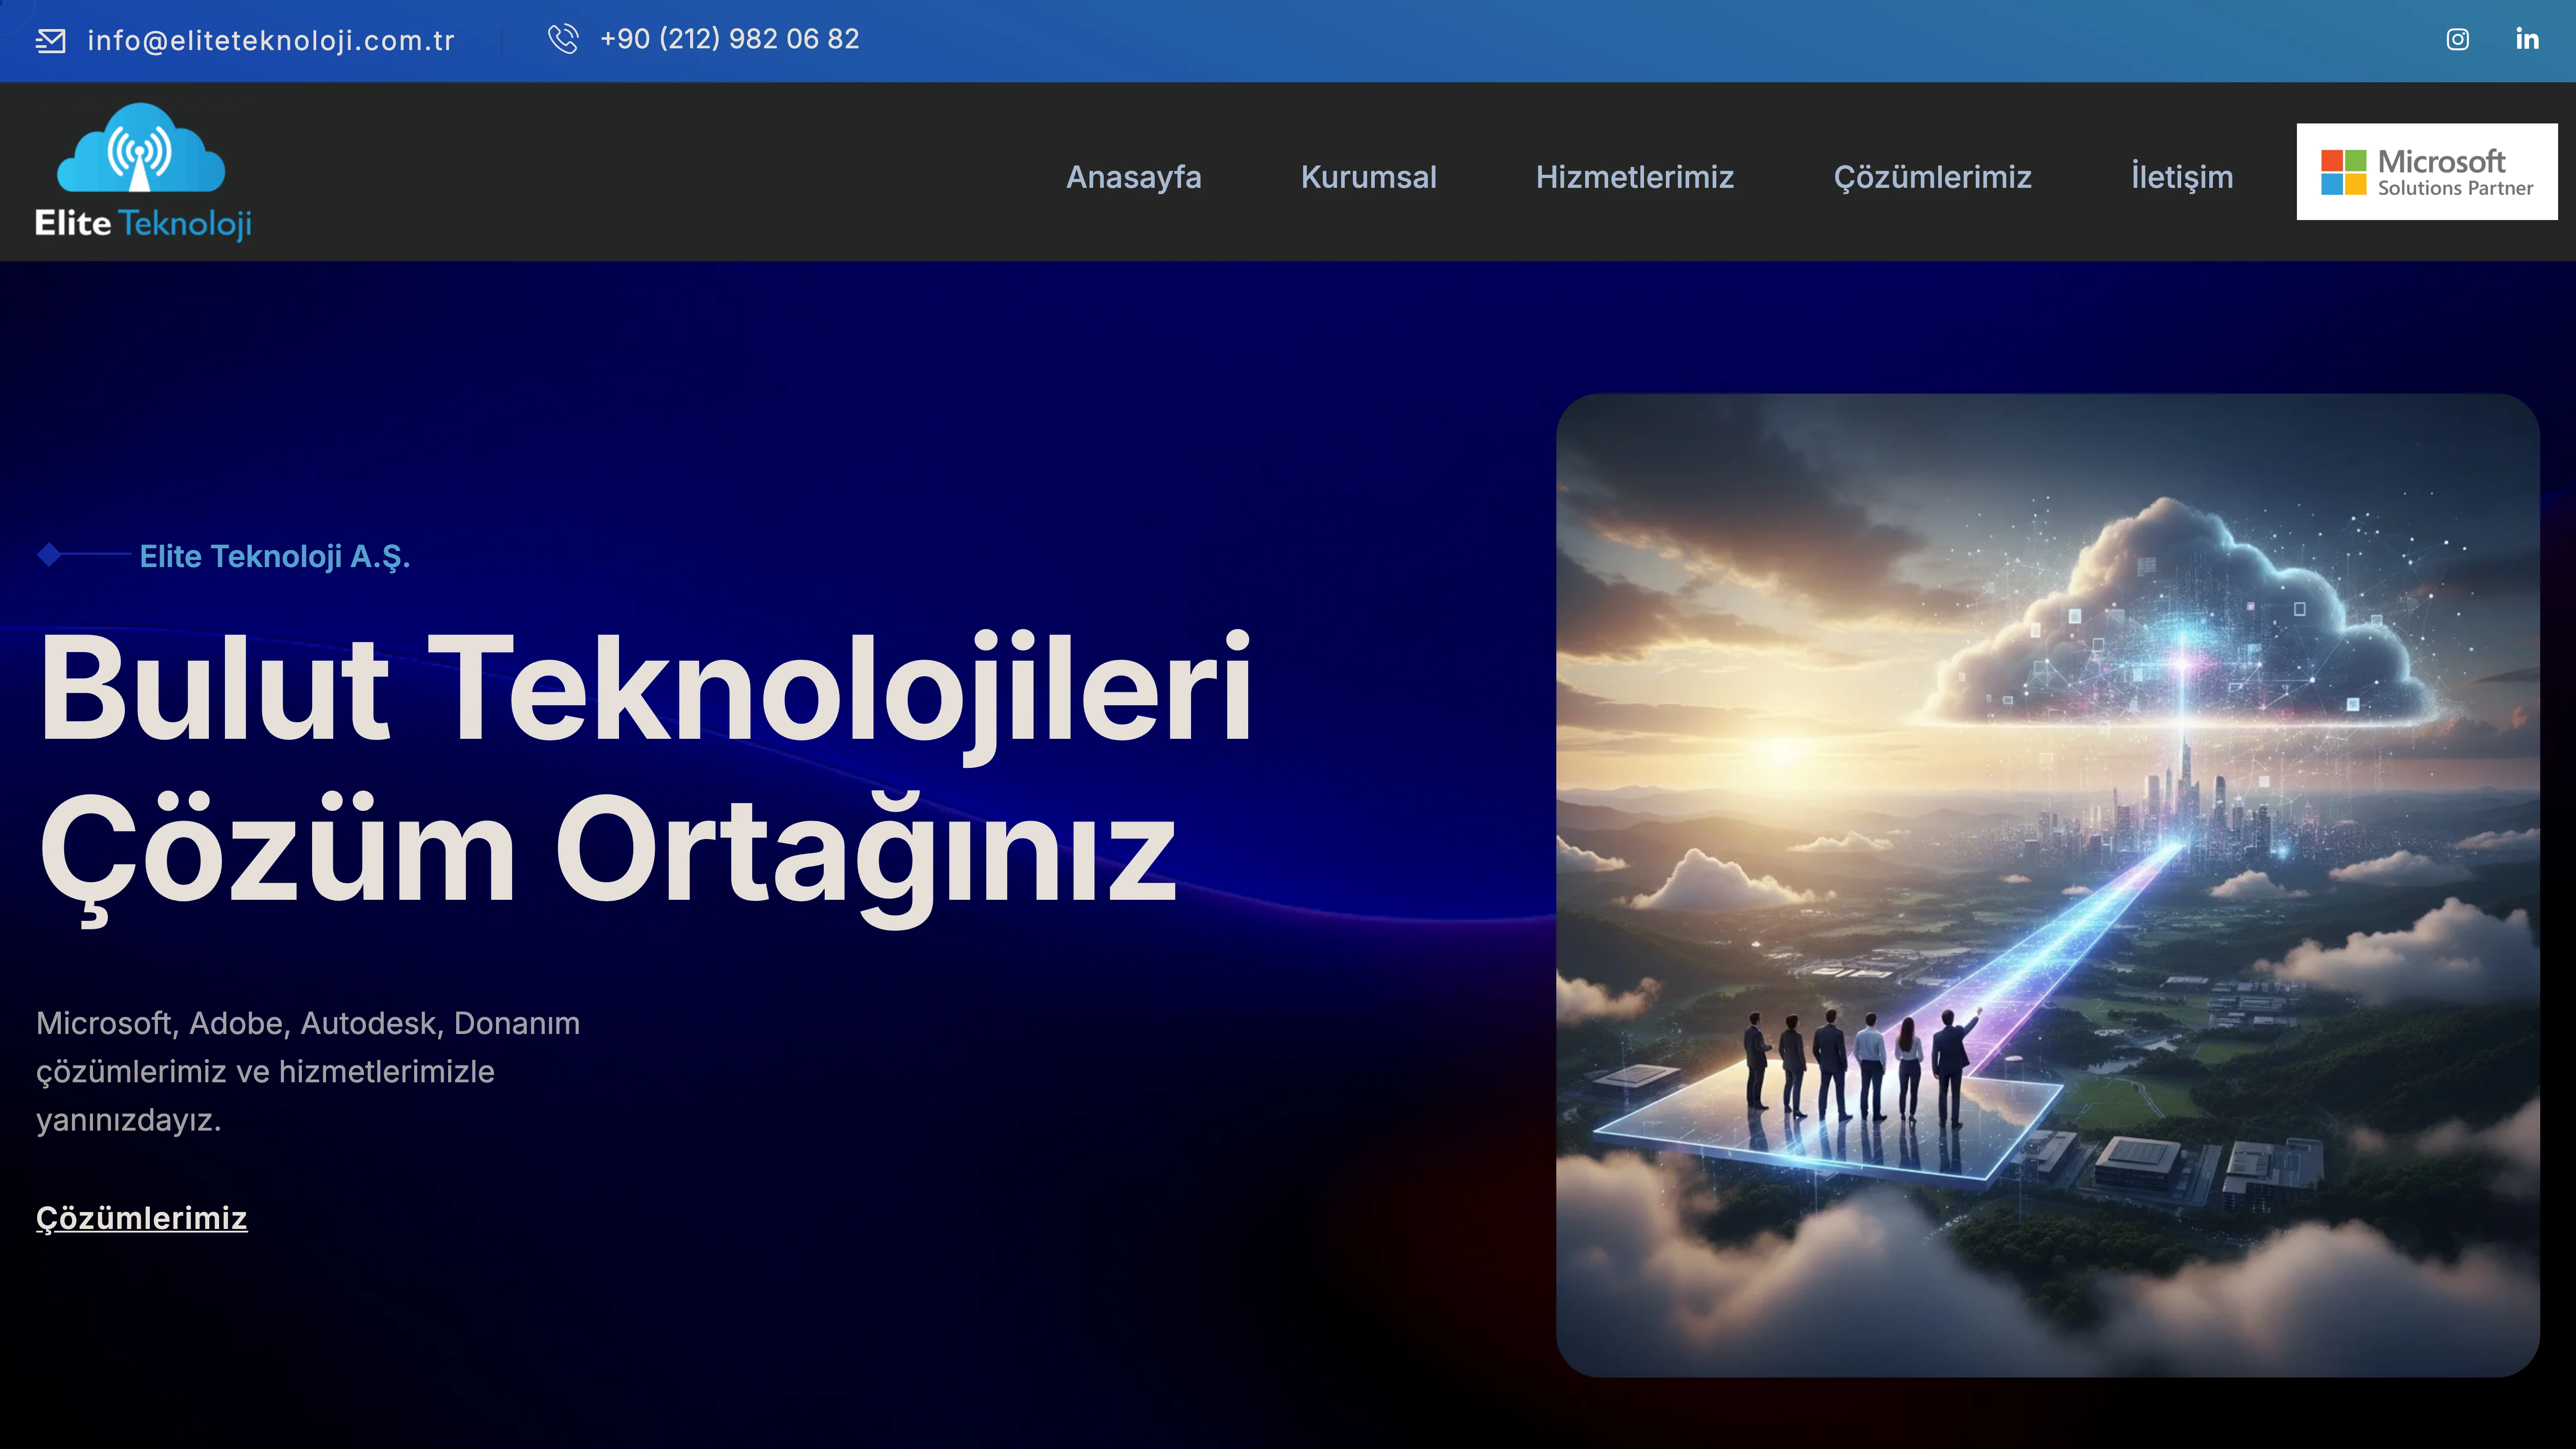This screenshot has height=1449, width=2576.
Task: Open the Instagram profile icon
Action: point(2458,39)
